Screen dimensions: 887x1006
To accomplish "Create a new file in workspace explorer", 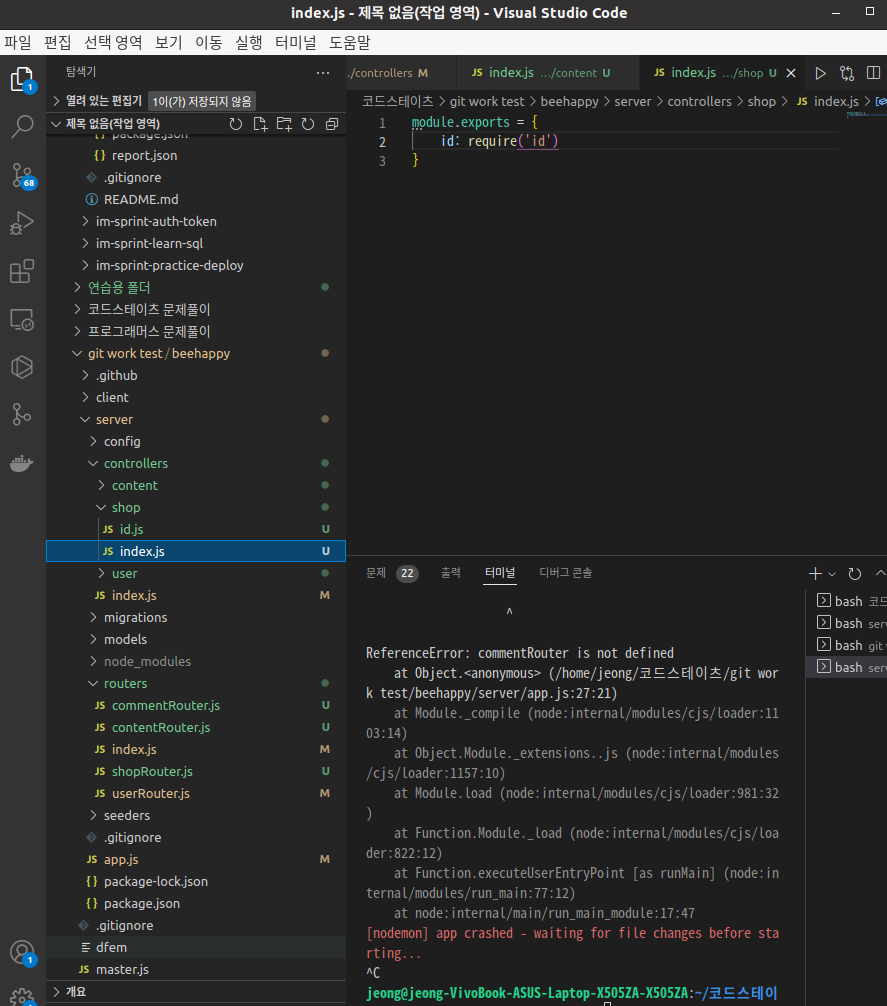I will pos(260,124).
